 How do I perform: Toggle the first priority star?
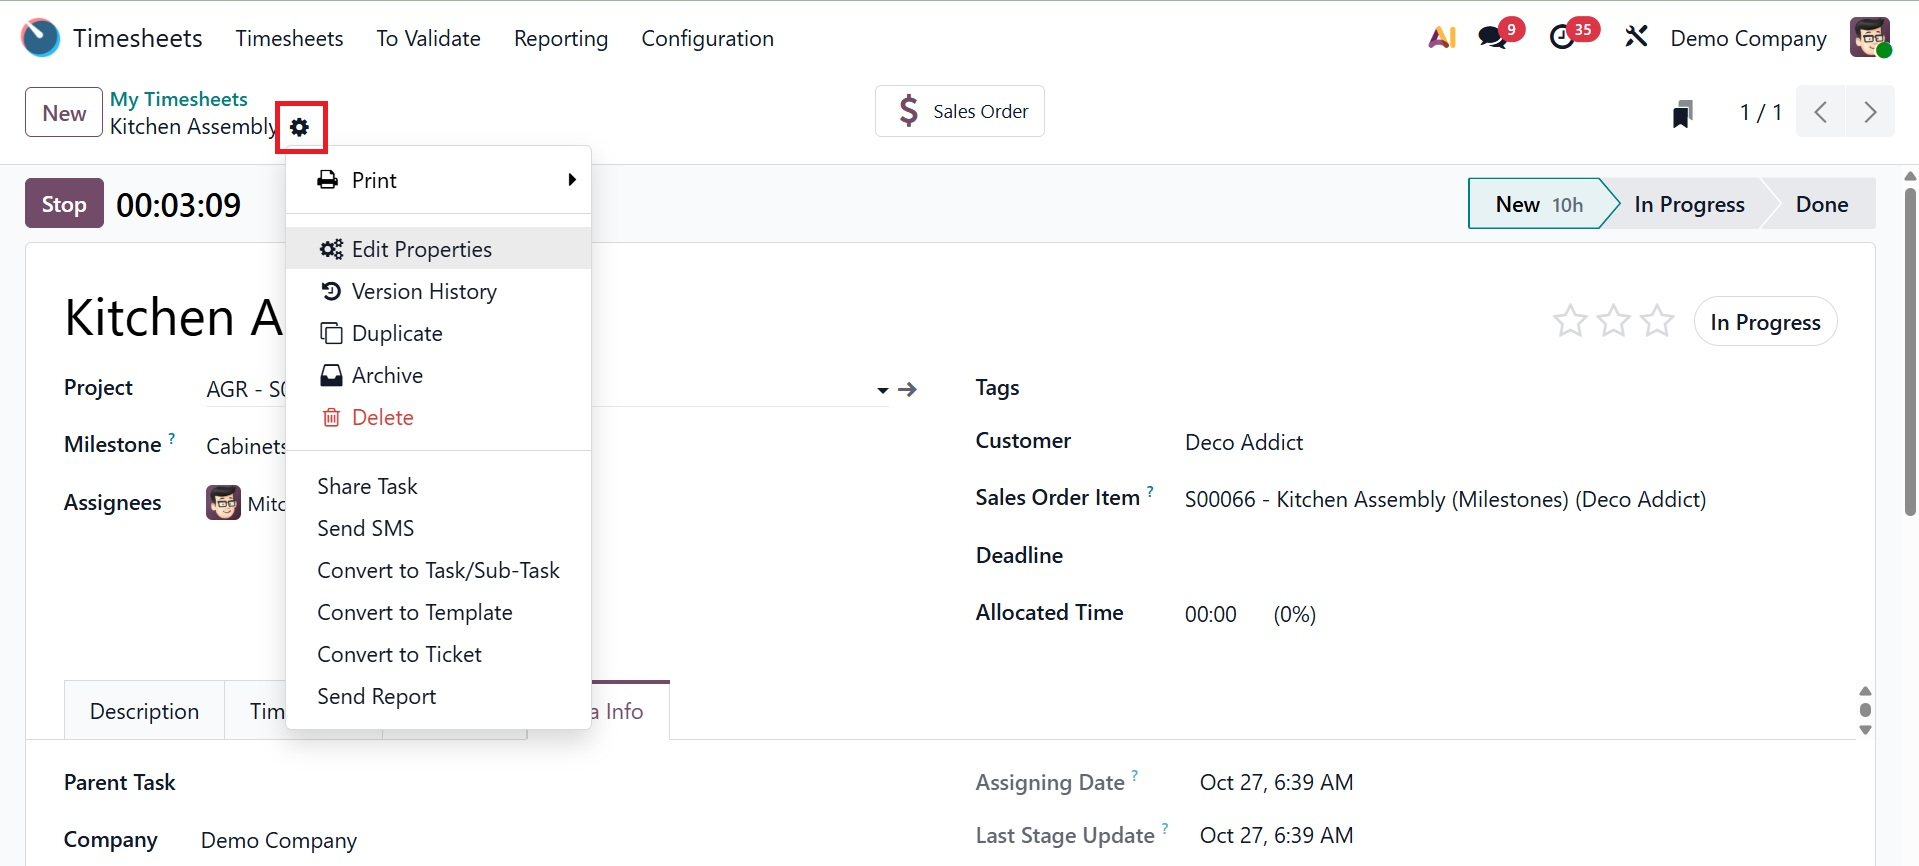(x=1570, y=322)
